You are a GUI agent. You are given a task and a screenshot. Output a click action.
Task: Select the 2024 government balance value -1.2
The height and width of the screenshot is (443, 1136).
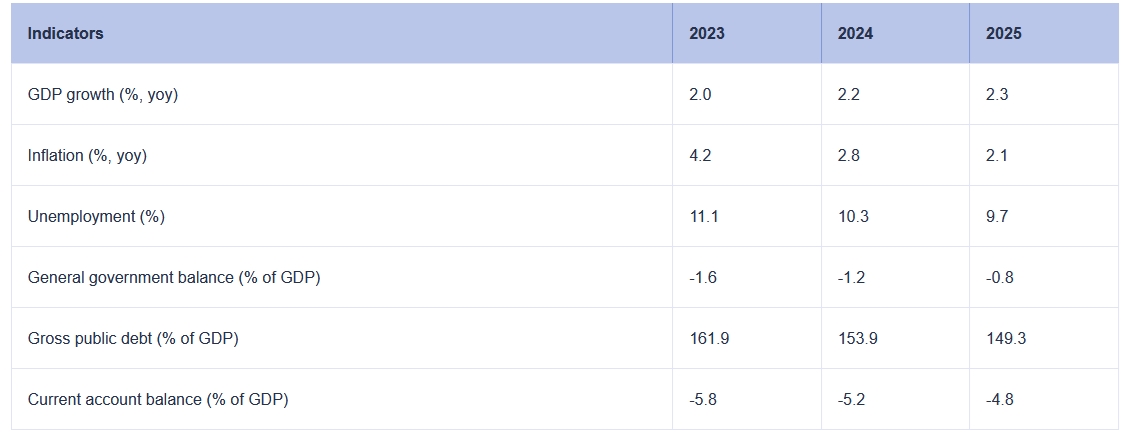851,277
